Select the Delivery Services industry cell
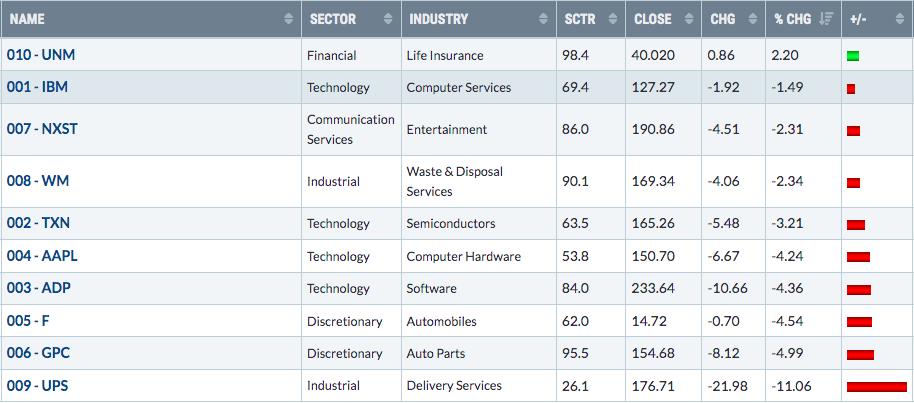 tap(454, 386)
